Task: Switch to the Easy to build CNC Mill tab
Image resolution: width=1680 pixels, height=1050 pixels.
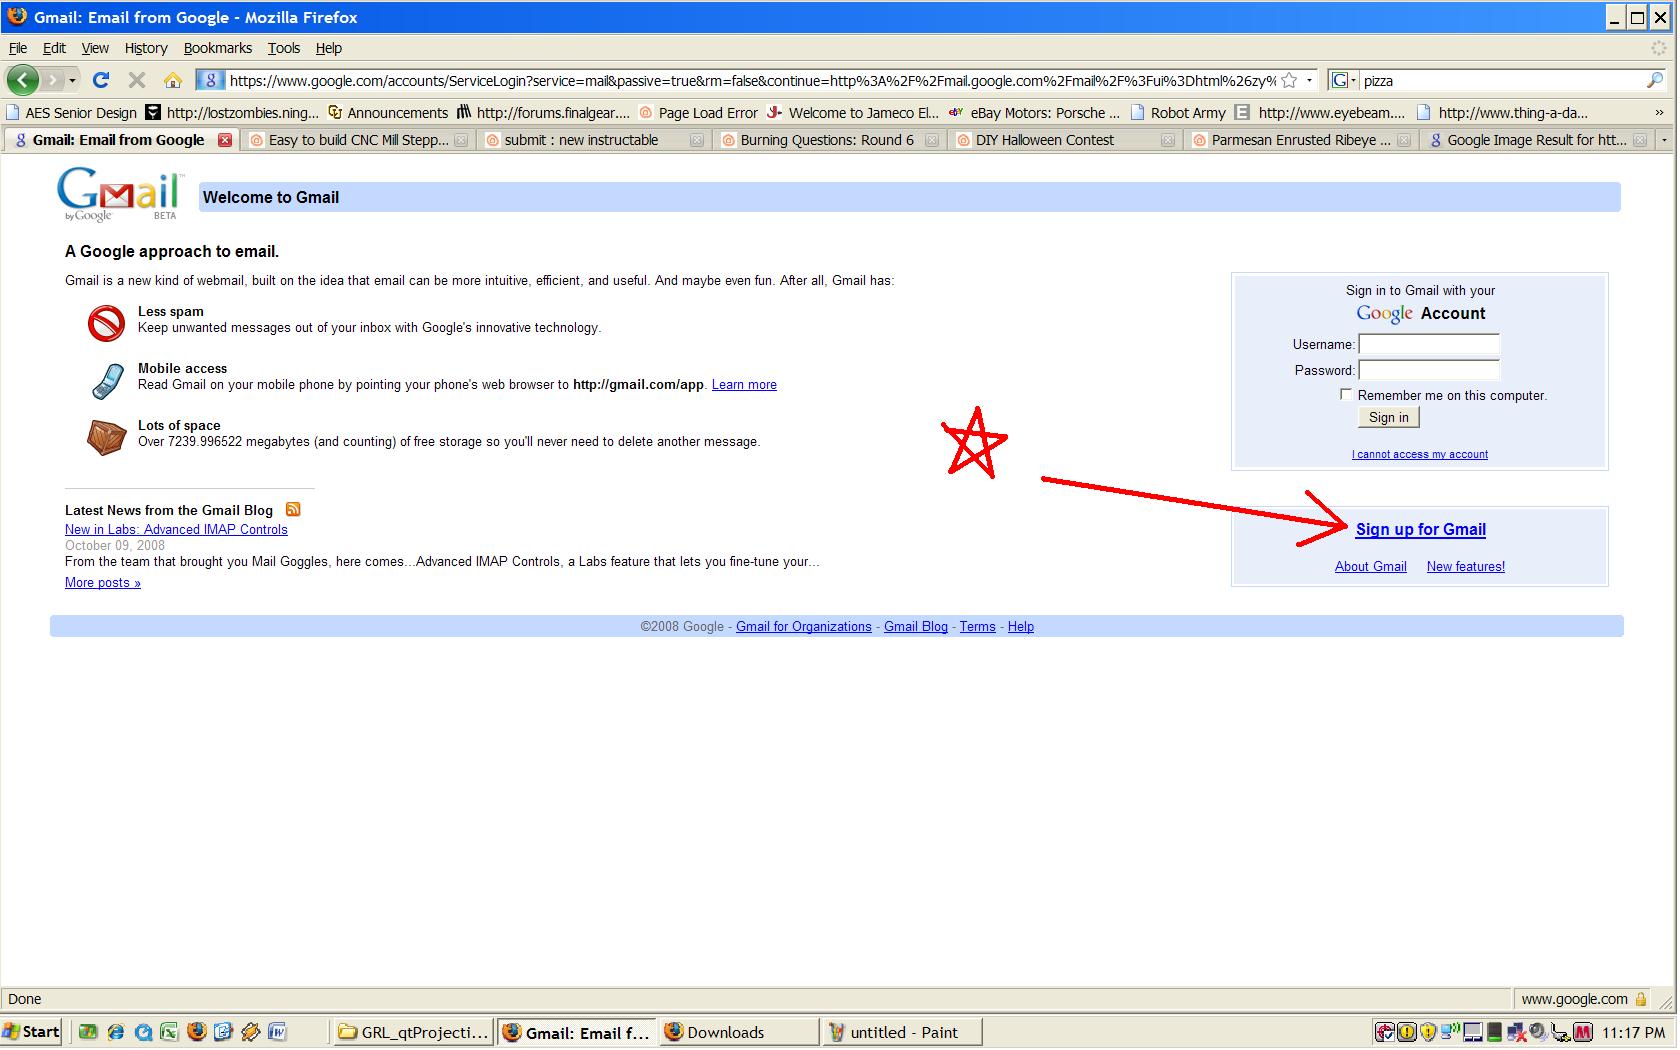Action: 358,140
